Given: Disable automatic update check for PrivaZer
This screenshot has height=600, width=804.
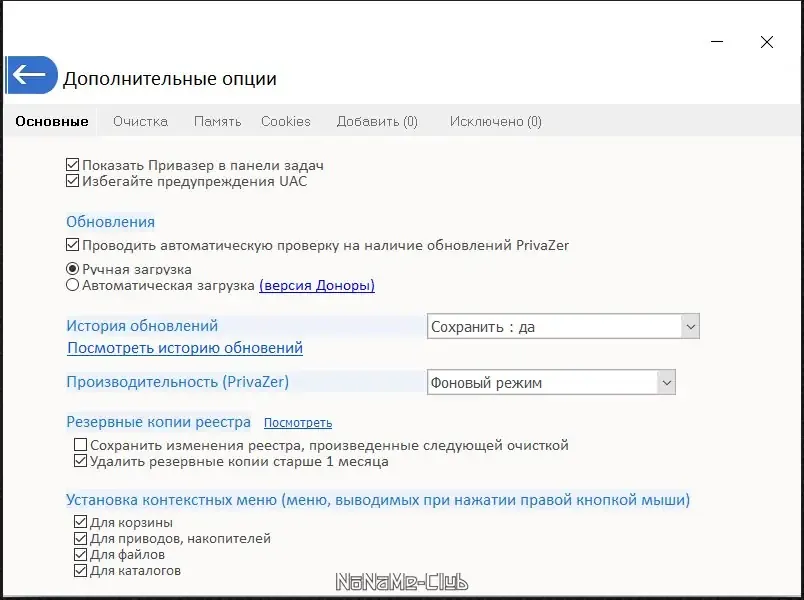Looking at the screenshot, I should [x=72, y=245].
